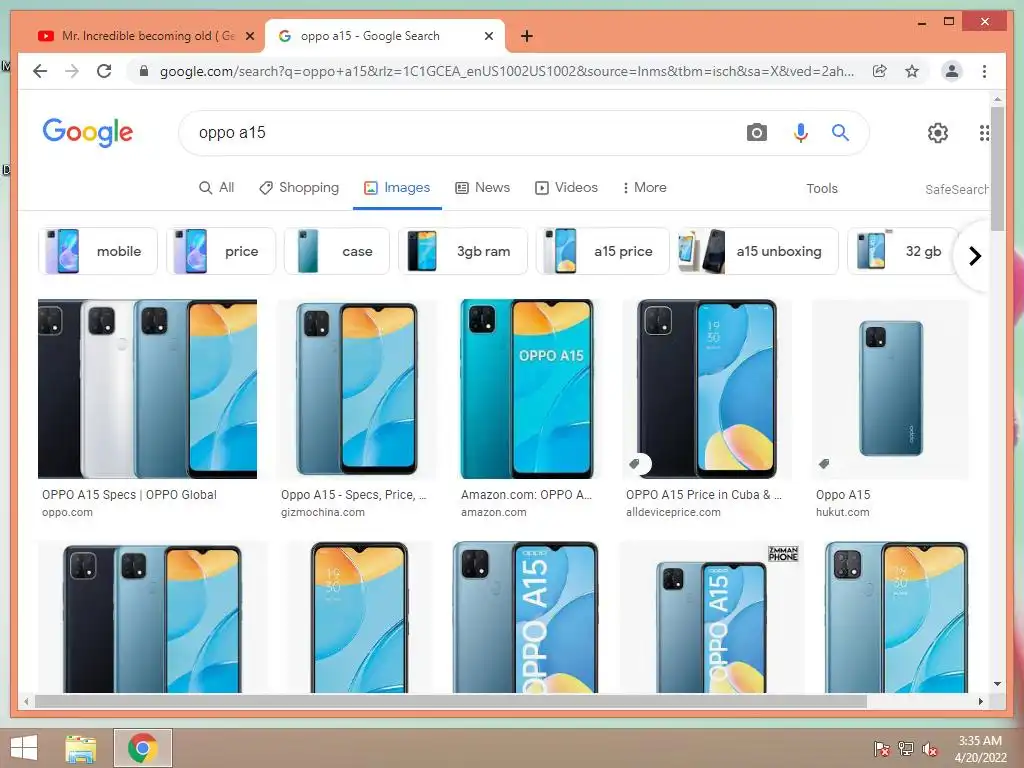Click the padlock site info icon
Viewport: 1024px width, 768px height.
coord(144,71)
